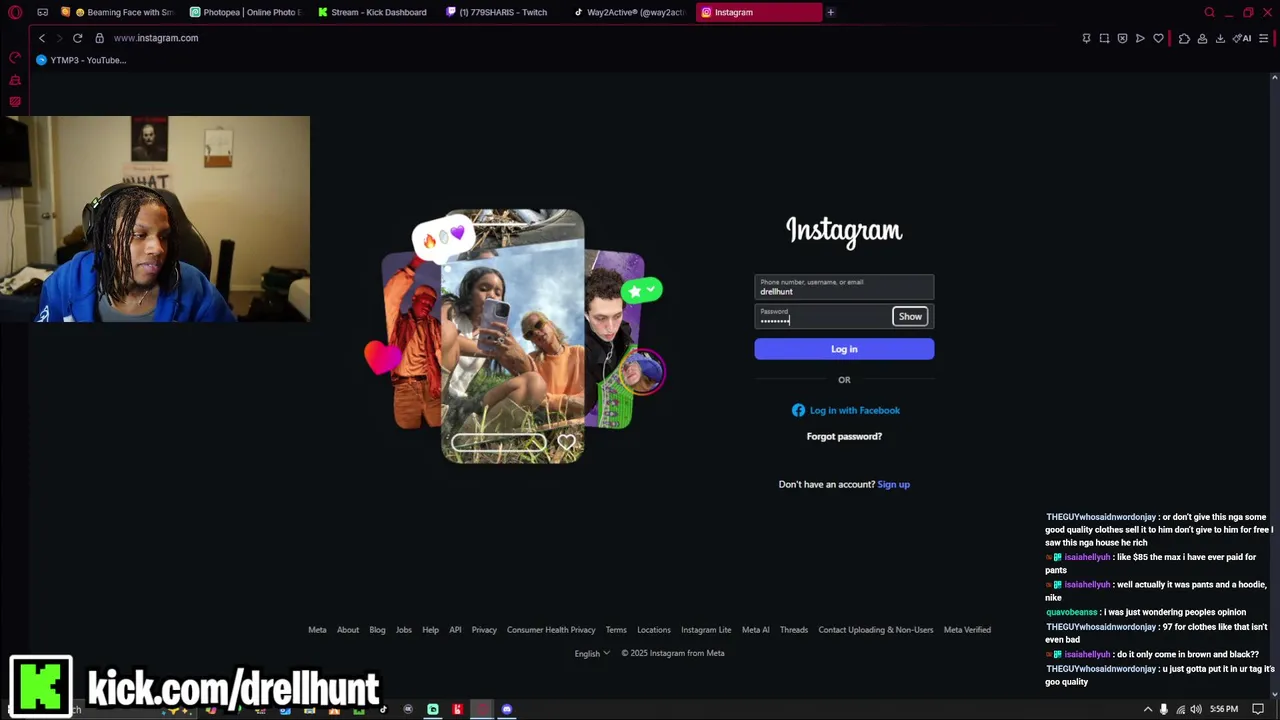Click the ad blocker shield icon
Viewport: 1280px width, 720px height.
coord(1122,38)
